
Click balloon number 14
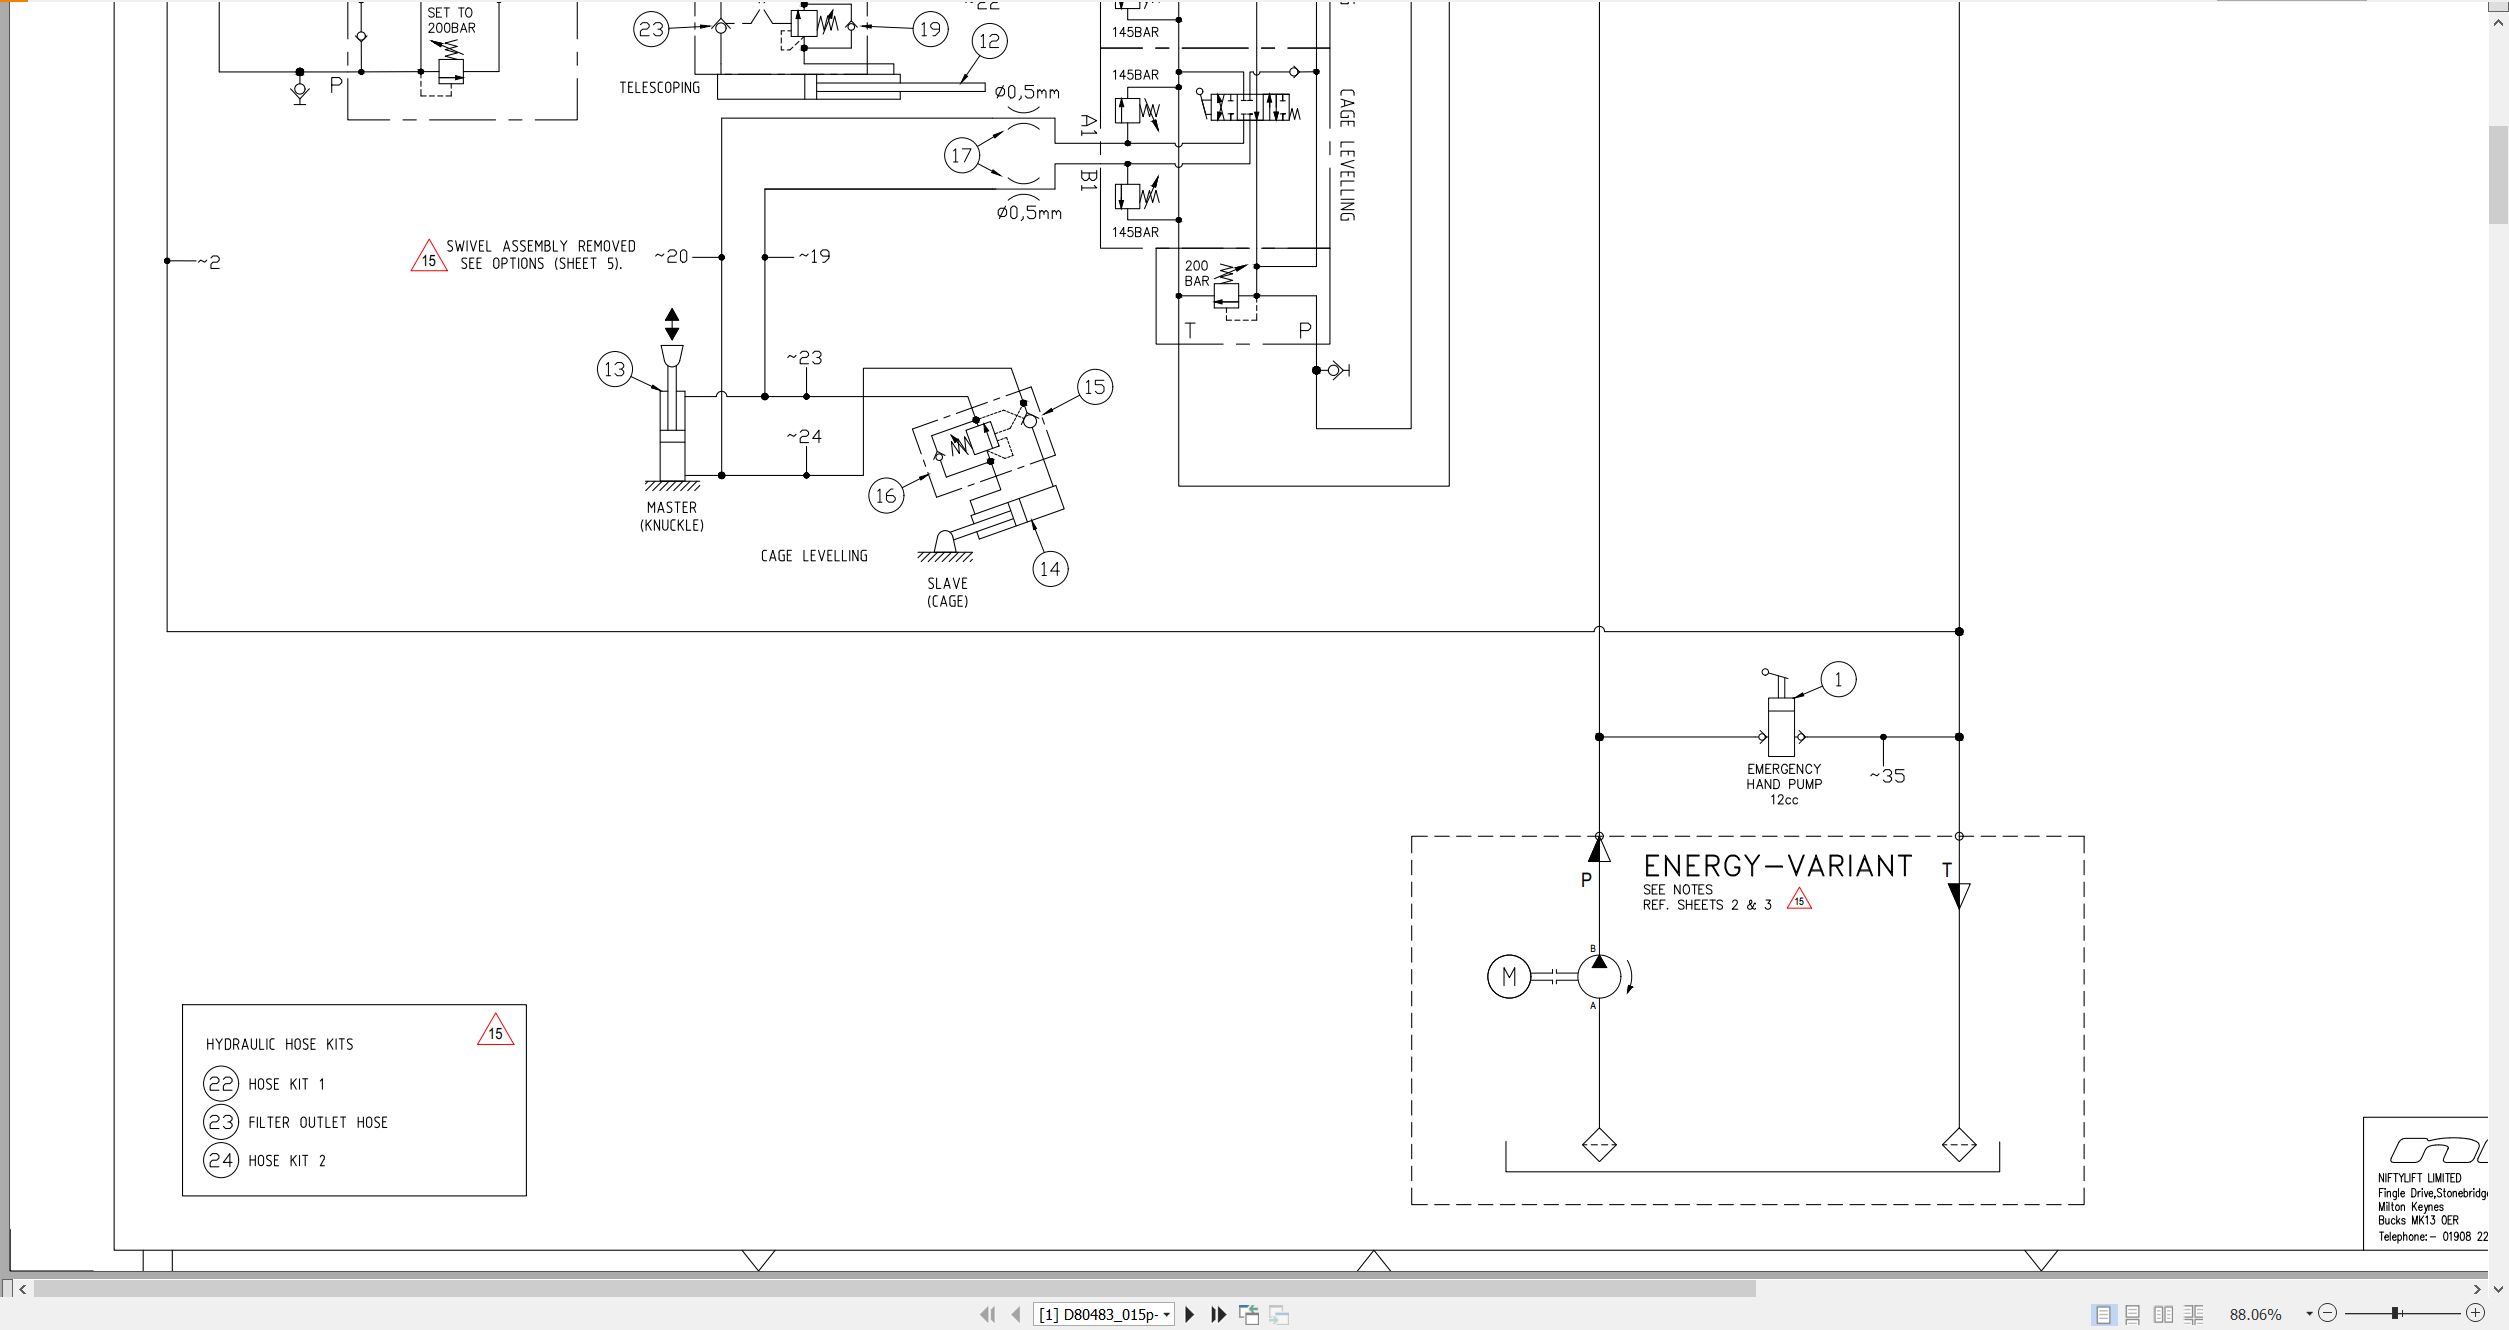[x=1050, y=569]
